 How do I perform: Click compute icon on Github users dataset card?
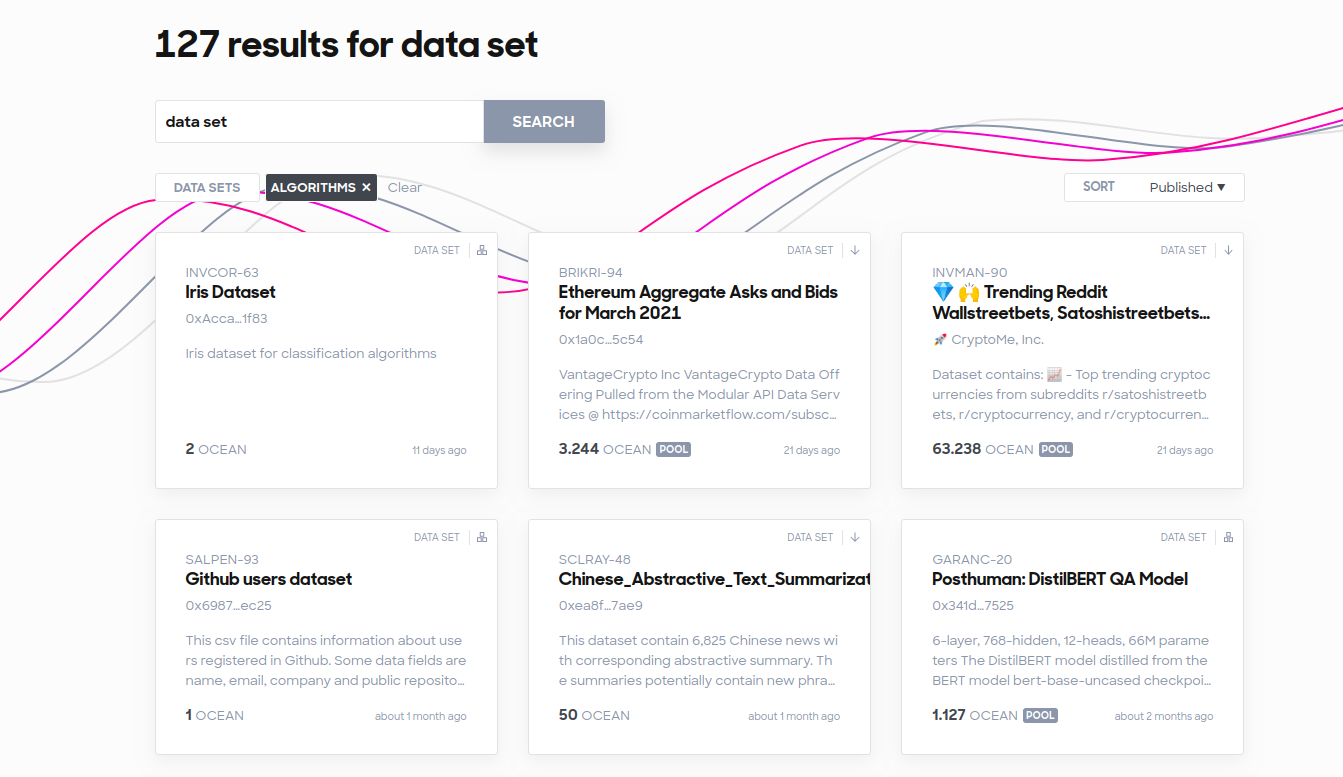tap(482, 537)
